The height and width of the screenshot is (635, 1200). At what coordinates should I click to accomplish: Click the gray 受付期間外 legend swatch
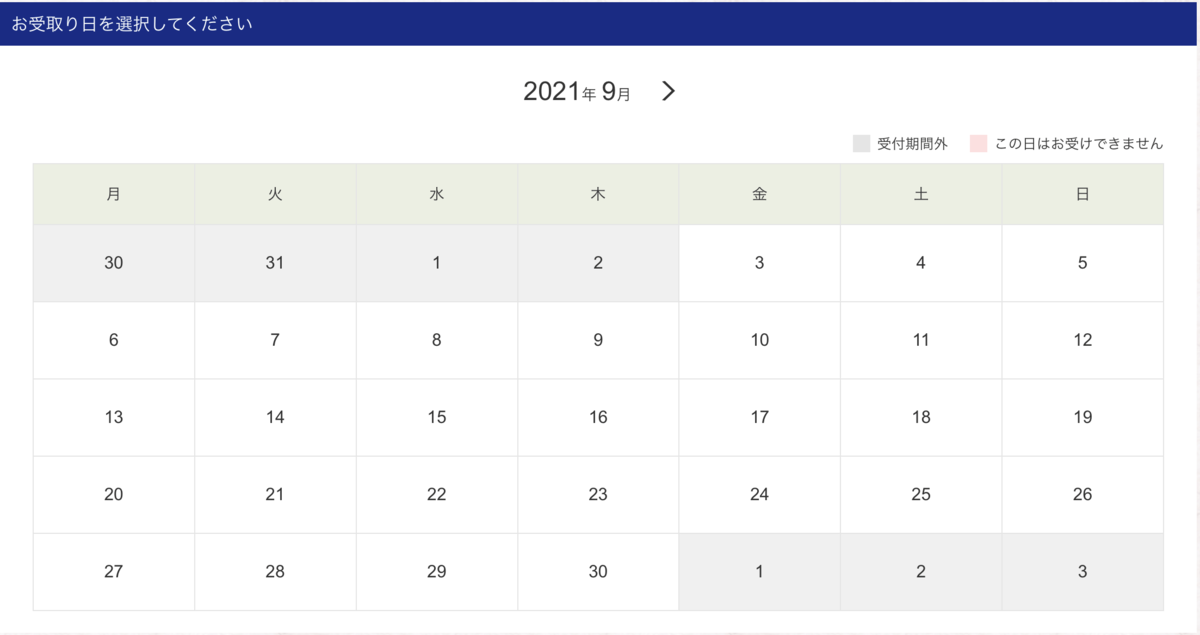[861, 144]
